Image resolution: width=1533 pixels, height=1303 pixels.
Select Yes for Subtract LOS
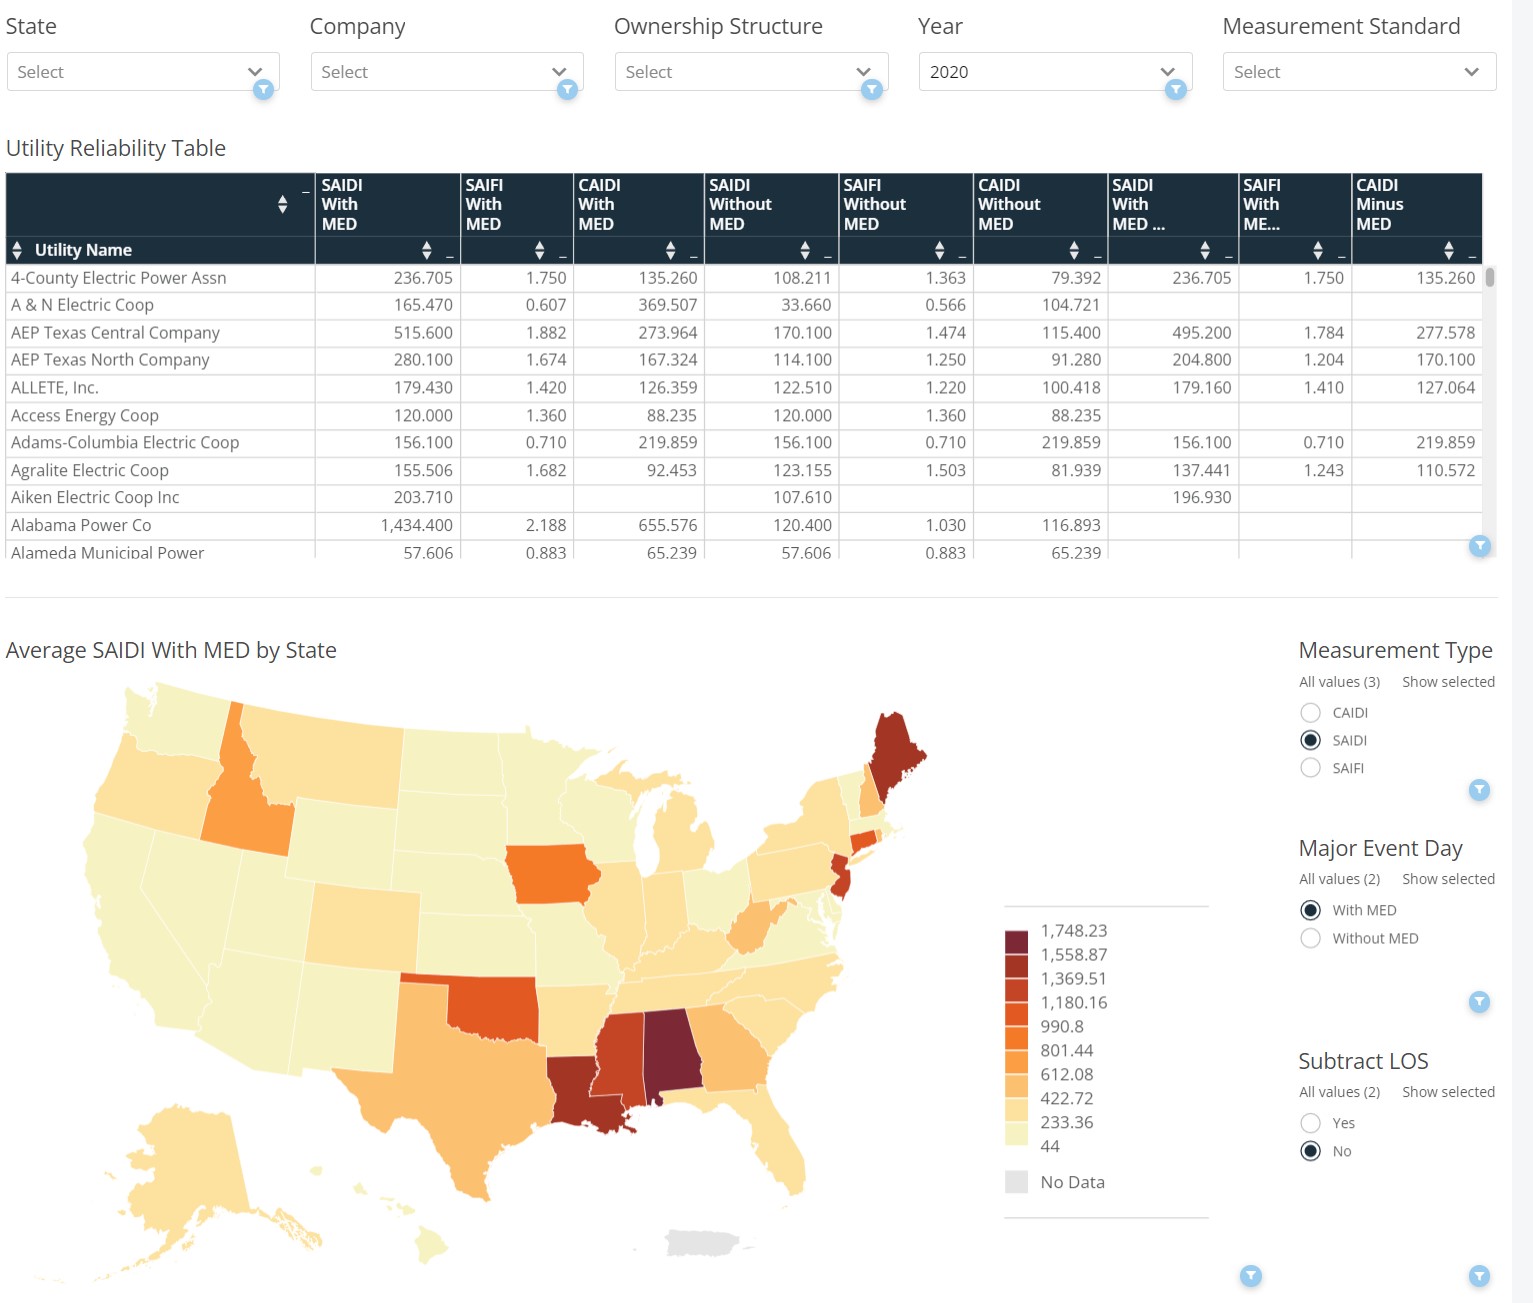(x=1310, y=1123)
